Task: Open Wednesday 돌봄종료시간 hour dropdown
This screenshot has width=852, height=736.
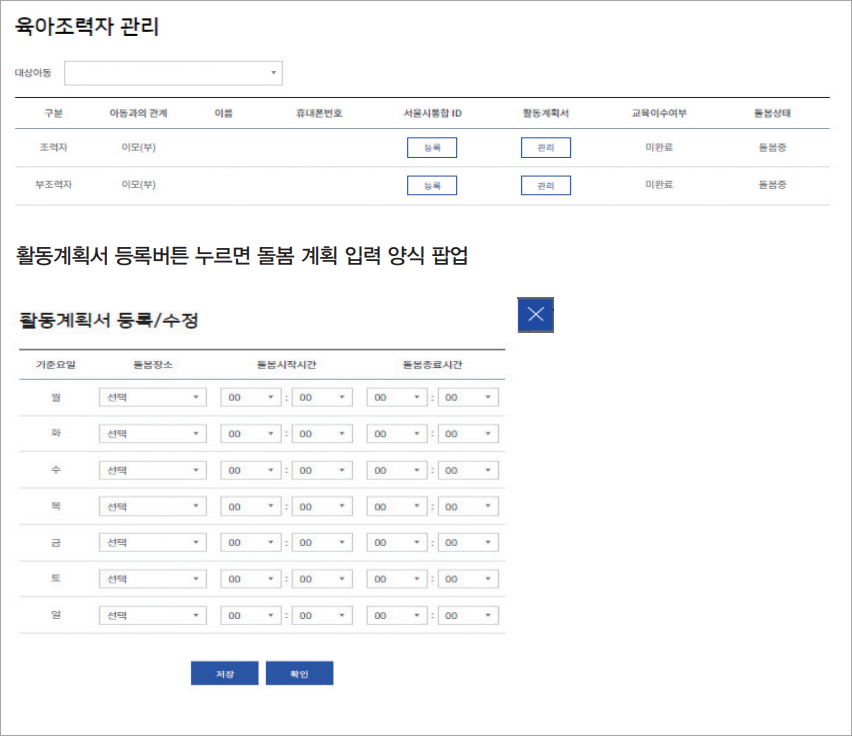Action: [397, 469]
